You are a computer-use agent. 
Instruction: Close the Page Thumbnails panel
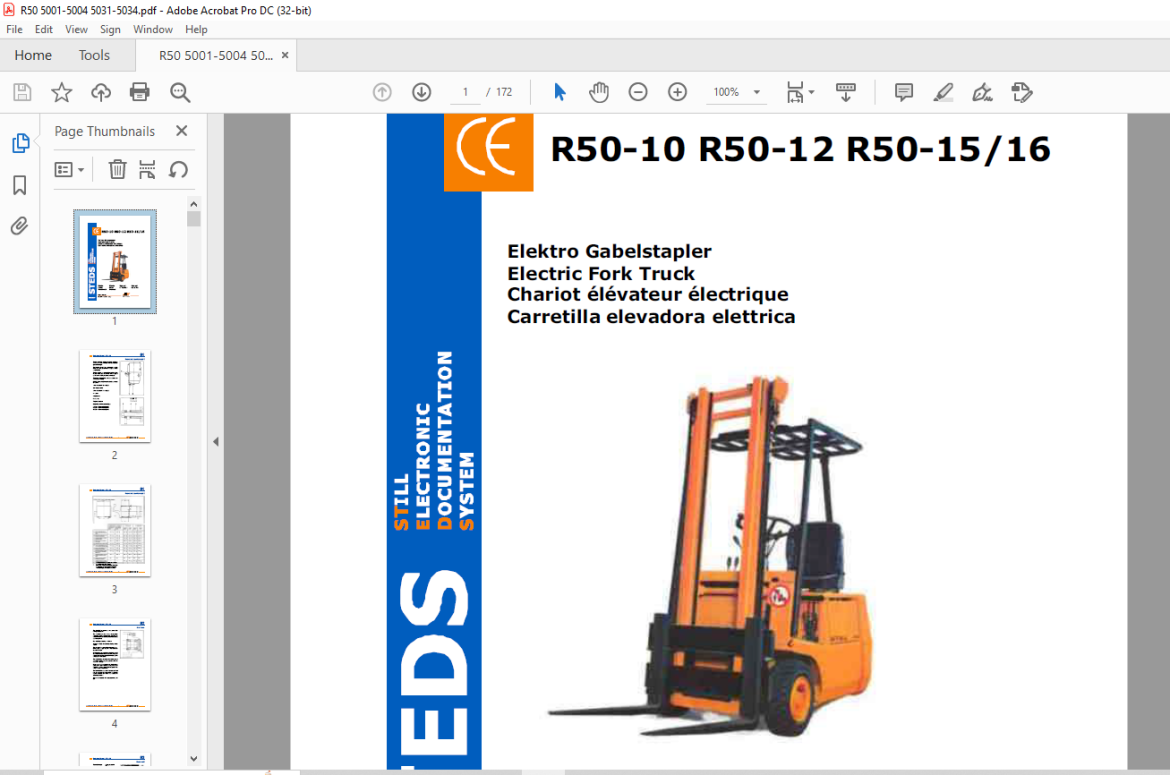pyautogui.click(x=181, y=131)
